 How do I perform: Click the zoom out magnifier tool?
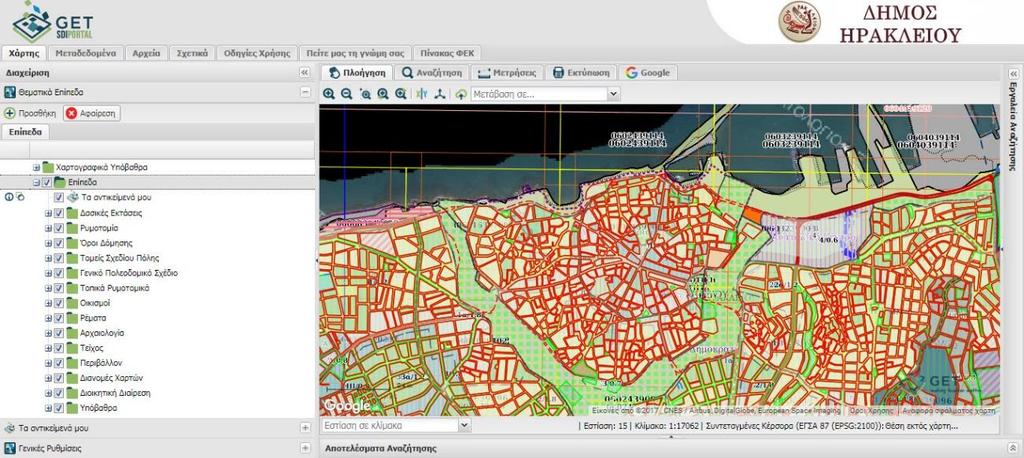[x=347, y=94]
